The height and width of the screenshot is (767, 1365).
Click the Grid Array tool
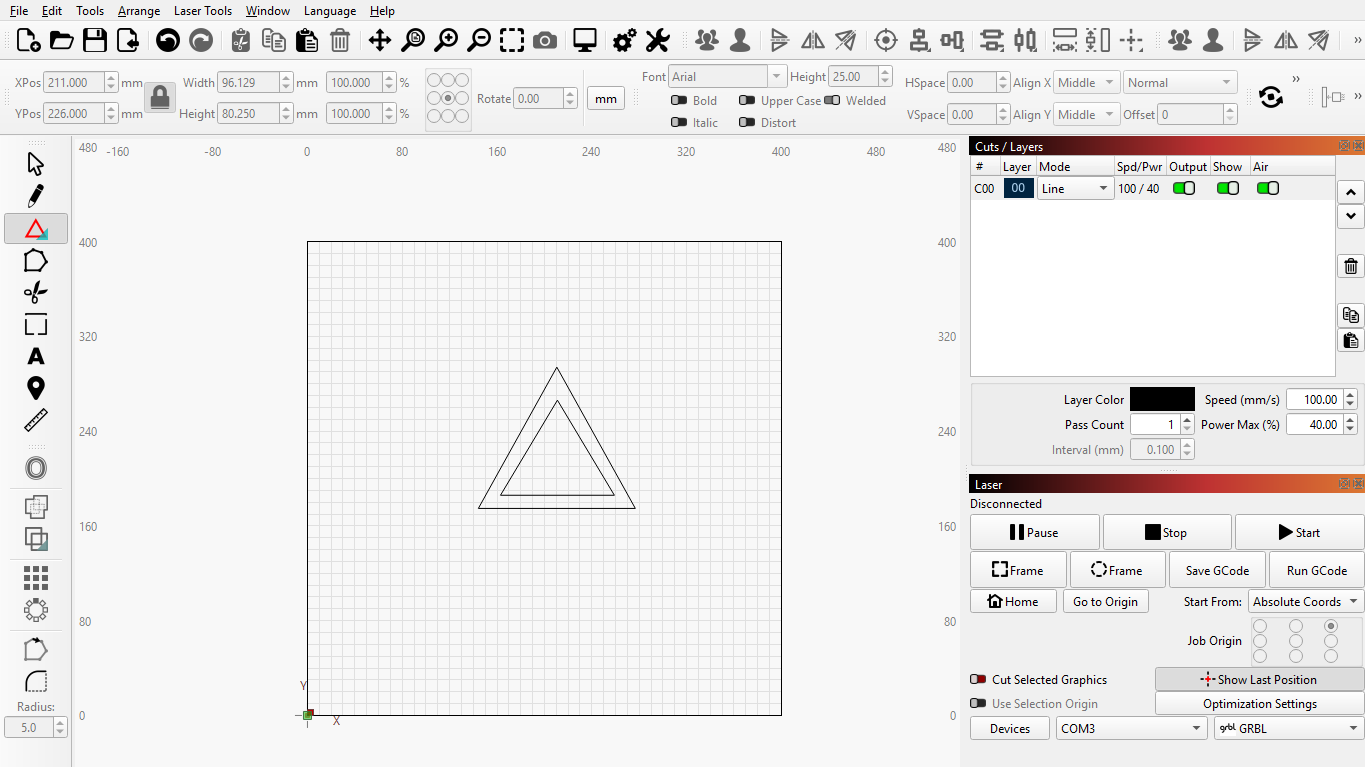36,578
